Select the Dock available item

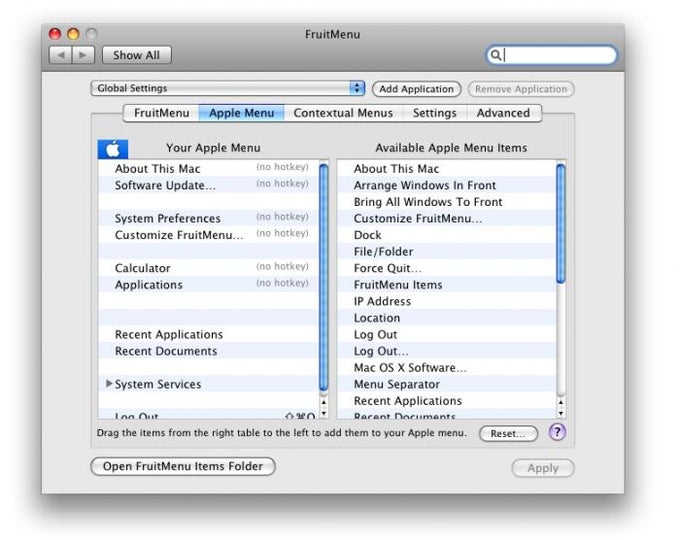coord(447,235)
